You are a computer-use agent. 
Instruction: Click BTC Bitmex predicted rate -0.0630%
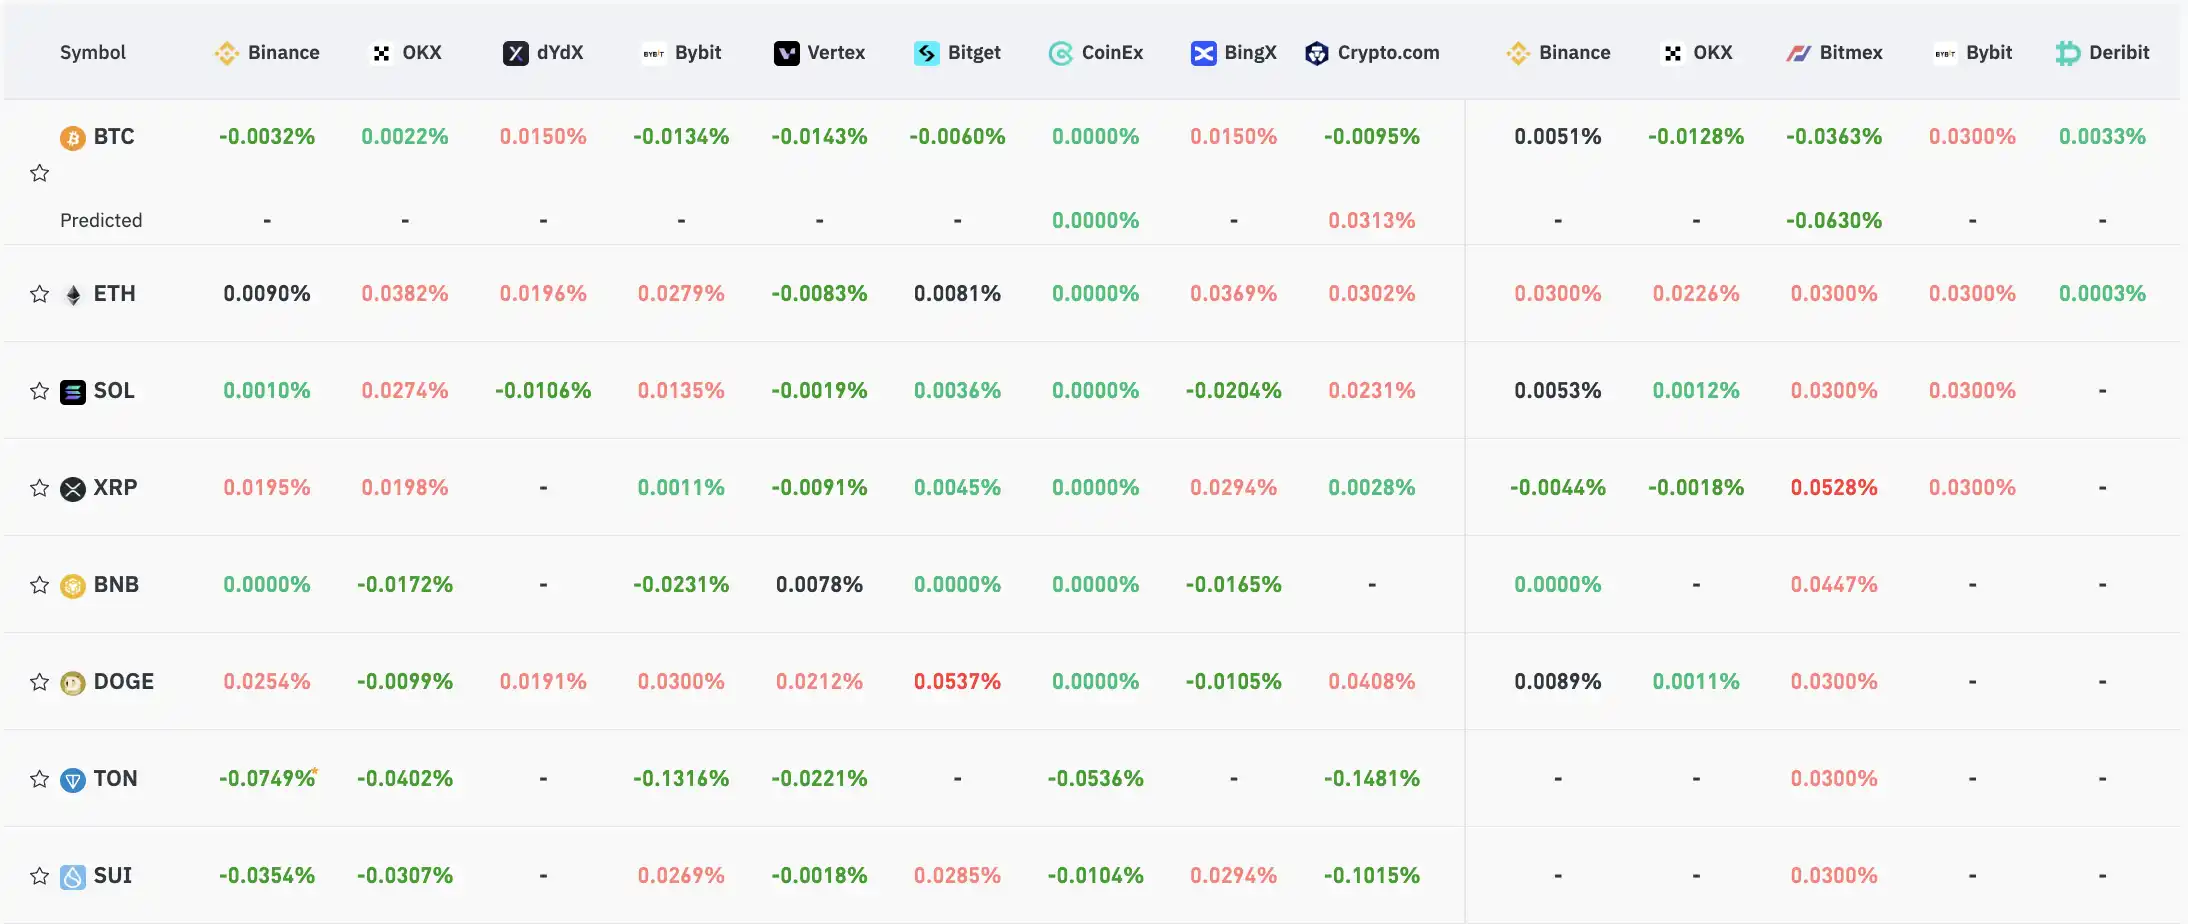tap(1834, 221)
